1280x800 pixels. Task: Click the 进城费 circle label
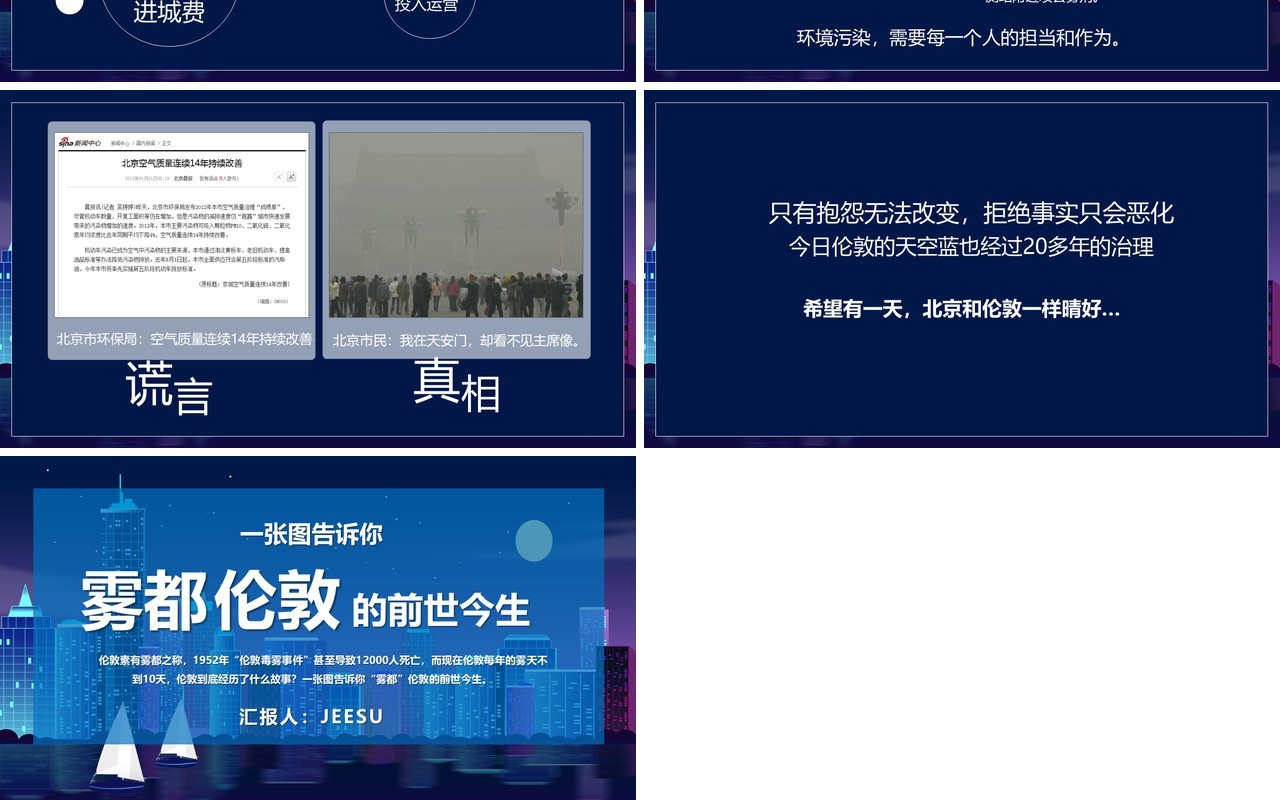[169, 12]
